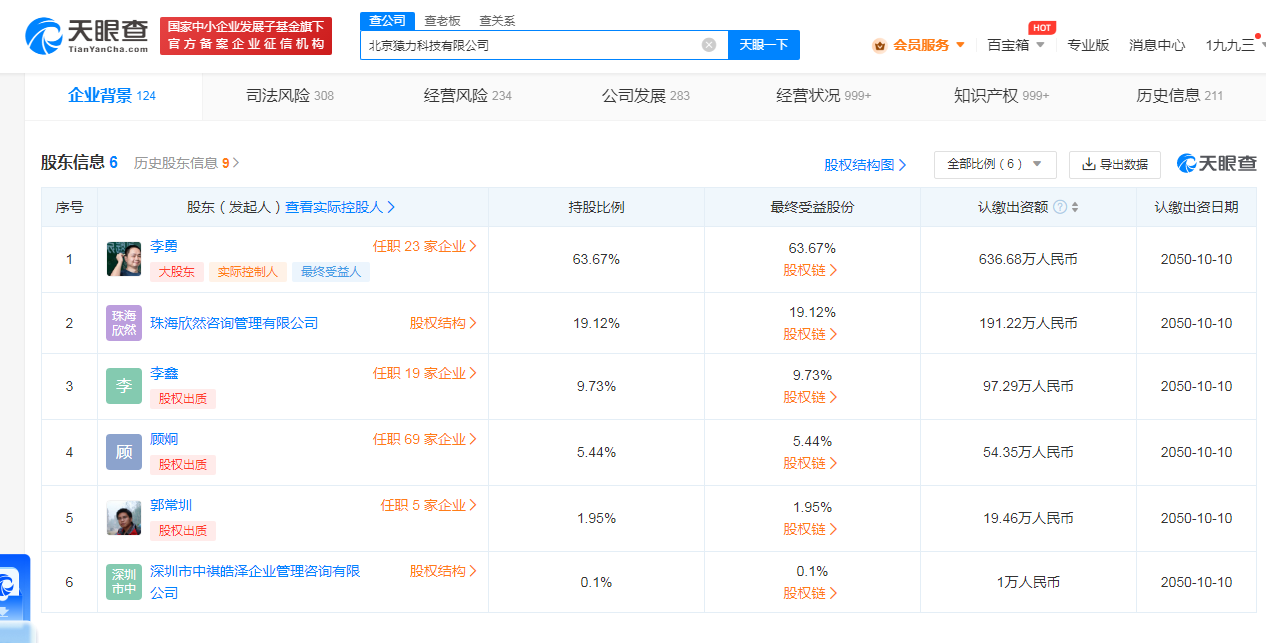Open the 知识产权 tab
Screen dimensions: 1266x643
coord(1001,96)
